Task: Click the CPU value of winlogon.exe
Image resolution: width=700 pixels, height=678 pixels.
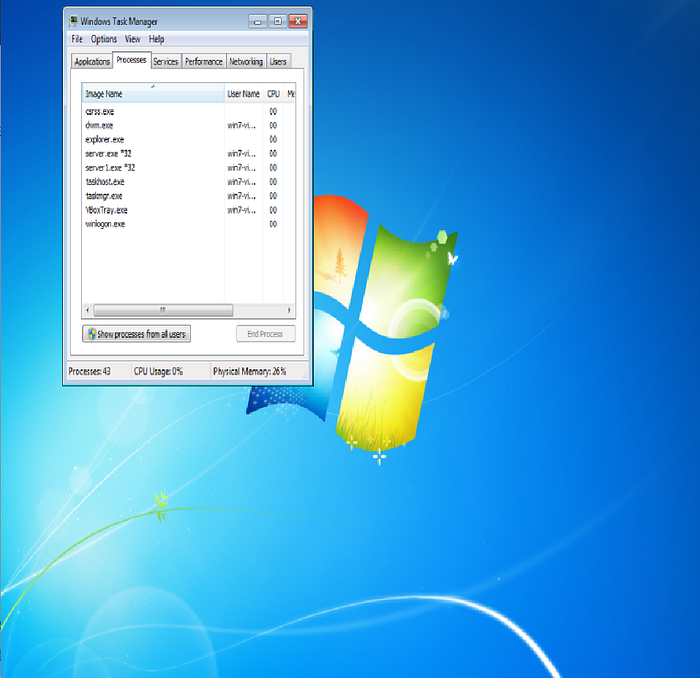Action: click(x=273, y=224)
